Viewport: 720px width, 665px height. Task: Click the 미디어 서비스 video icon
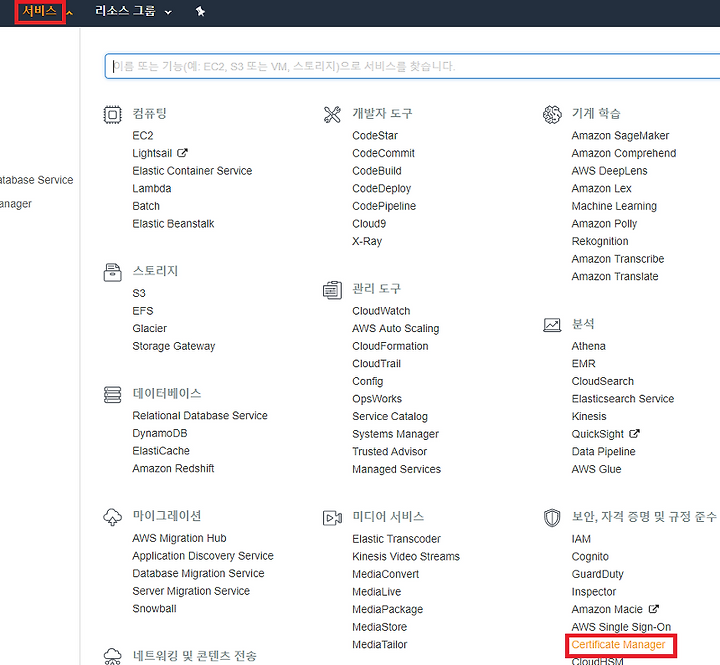(332, 518)
